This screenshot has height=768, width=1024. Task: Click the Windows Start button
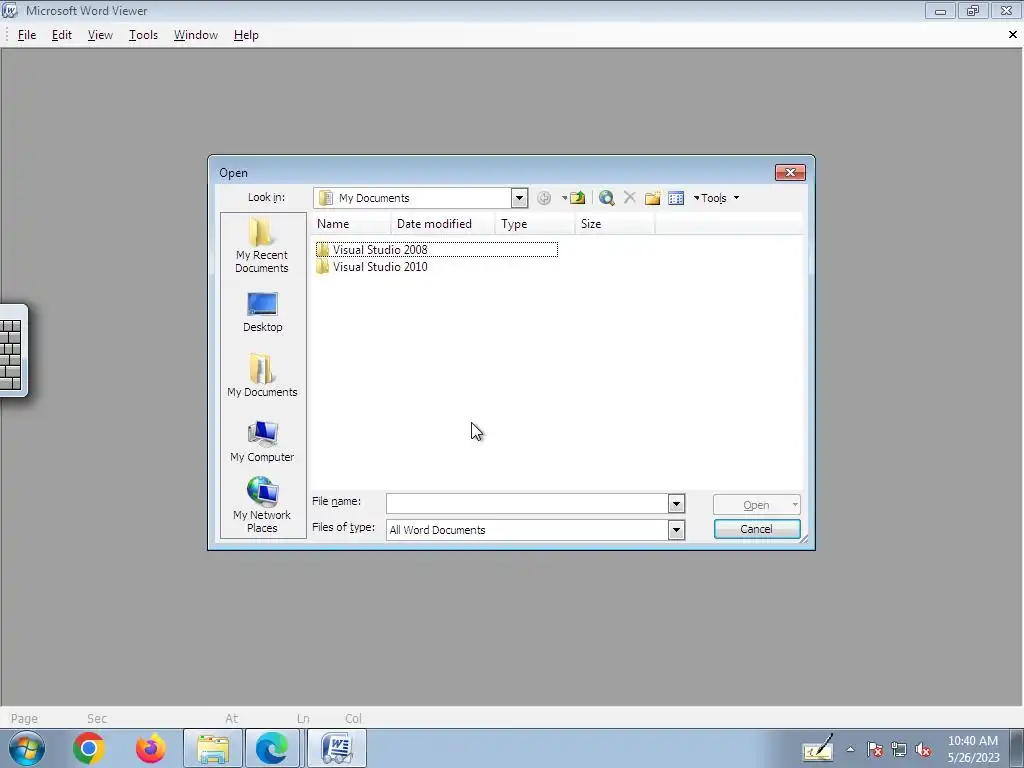pos(27,748)
